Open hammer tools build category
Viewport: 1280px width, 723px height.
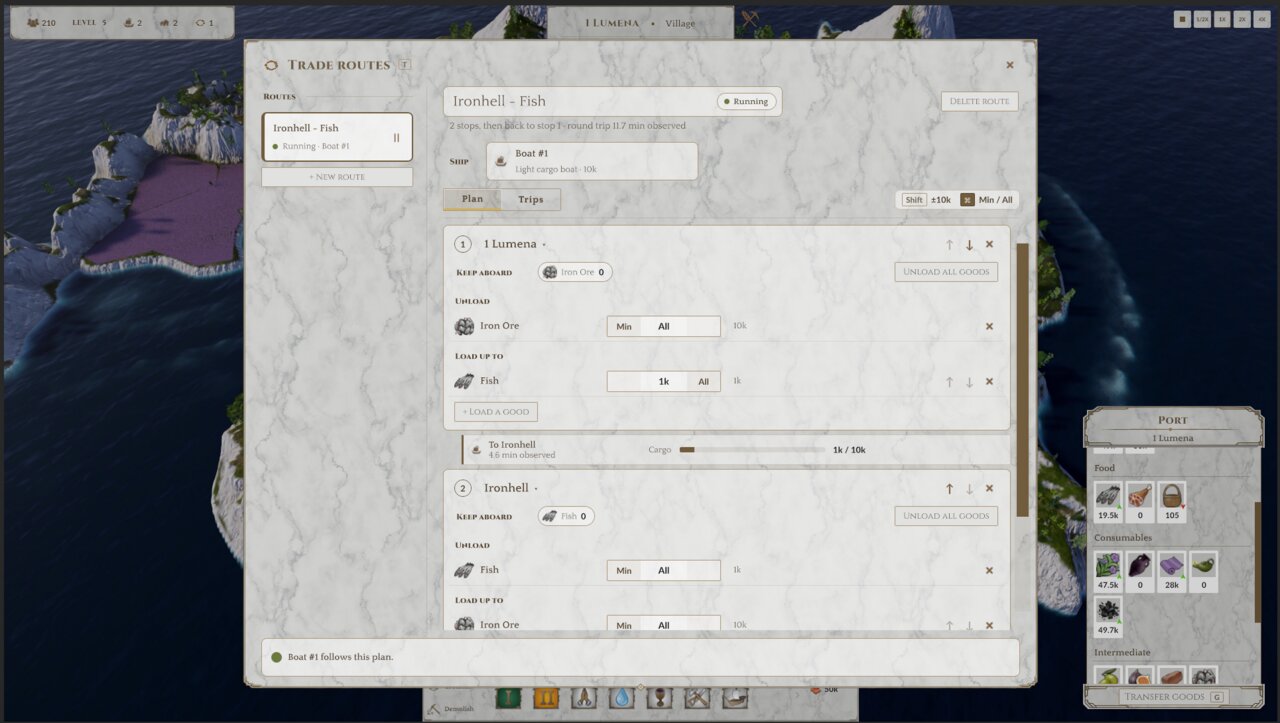697,698
